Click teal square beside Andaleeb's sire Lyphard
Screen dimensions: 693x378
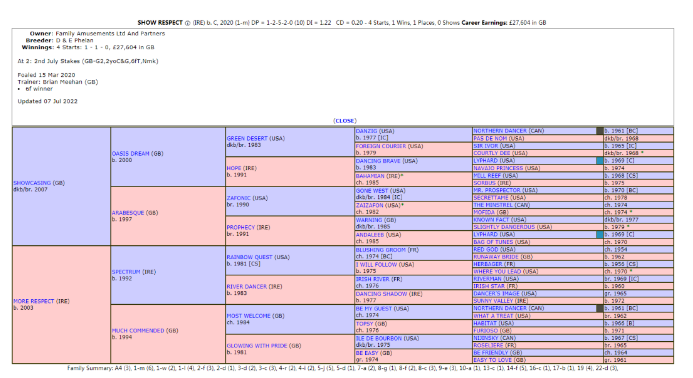[600, 234]
